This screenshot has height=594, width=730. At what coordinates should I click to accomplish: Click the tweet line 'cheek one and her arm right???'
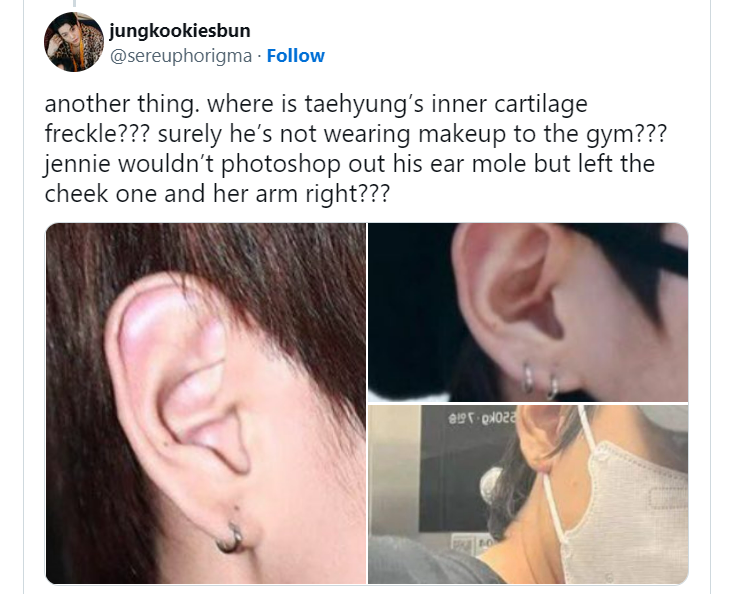(x=217, y=194)
